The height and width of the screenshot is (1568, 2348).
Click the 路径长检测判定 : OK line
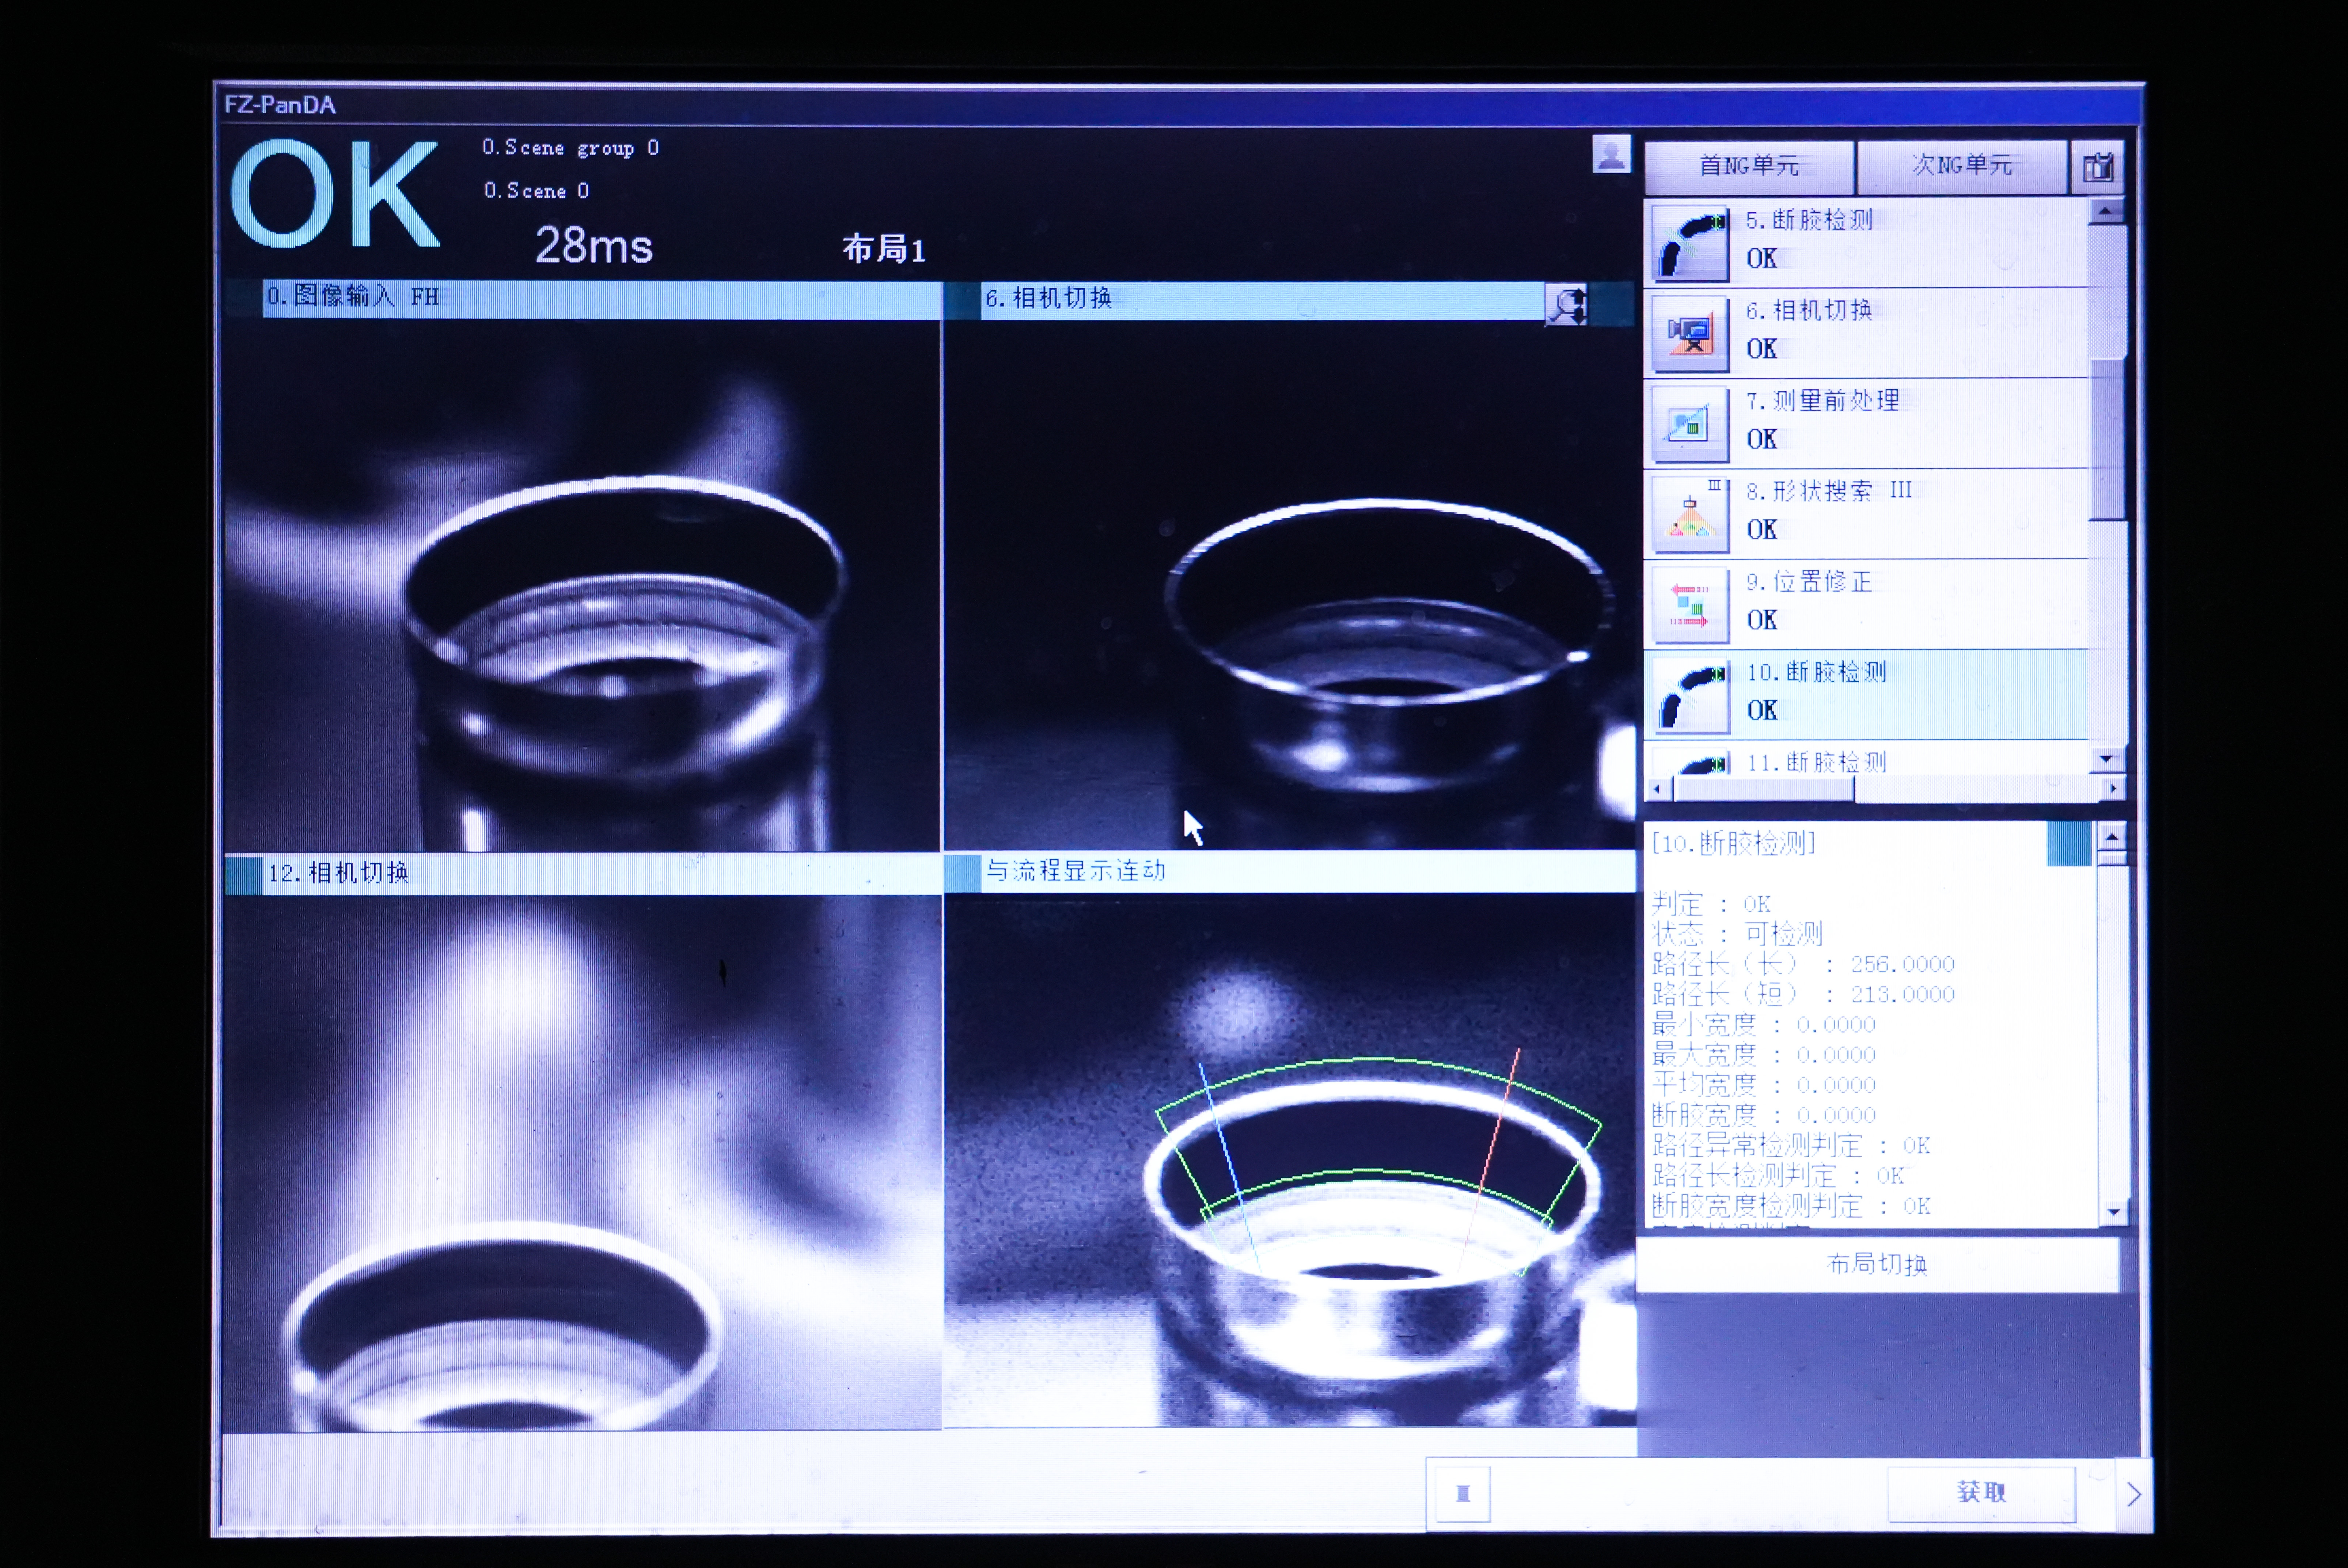click(x=1778, y=1175)
